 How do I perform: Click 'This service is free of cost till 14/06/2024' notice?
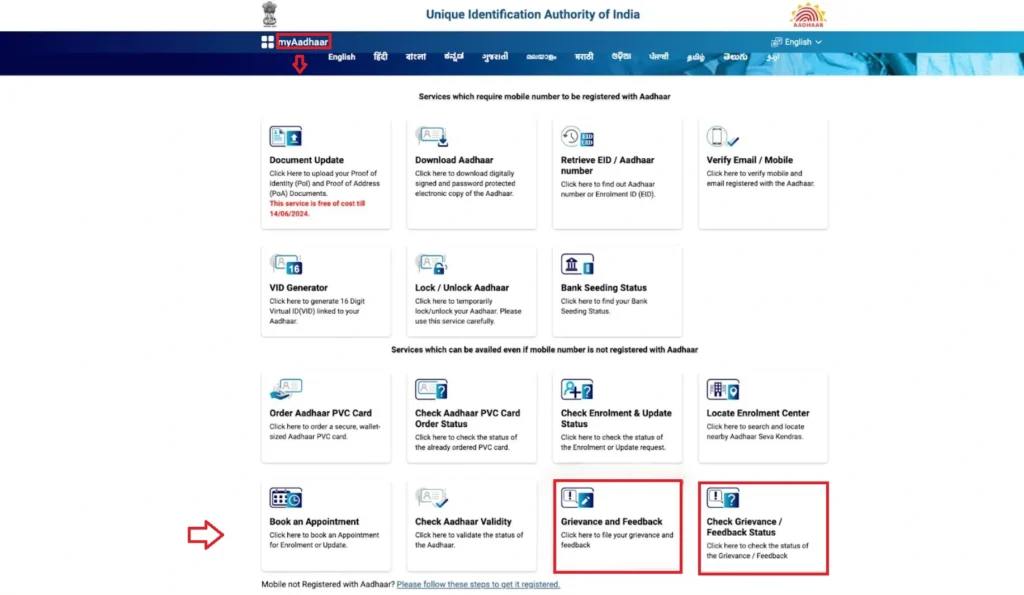317,208
